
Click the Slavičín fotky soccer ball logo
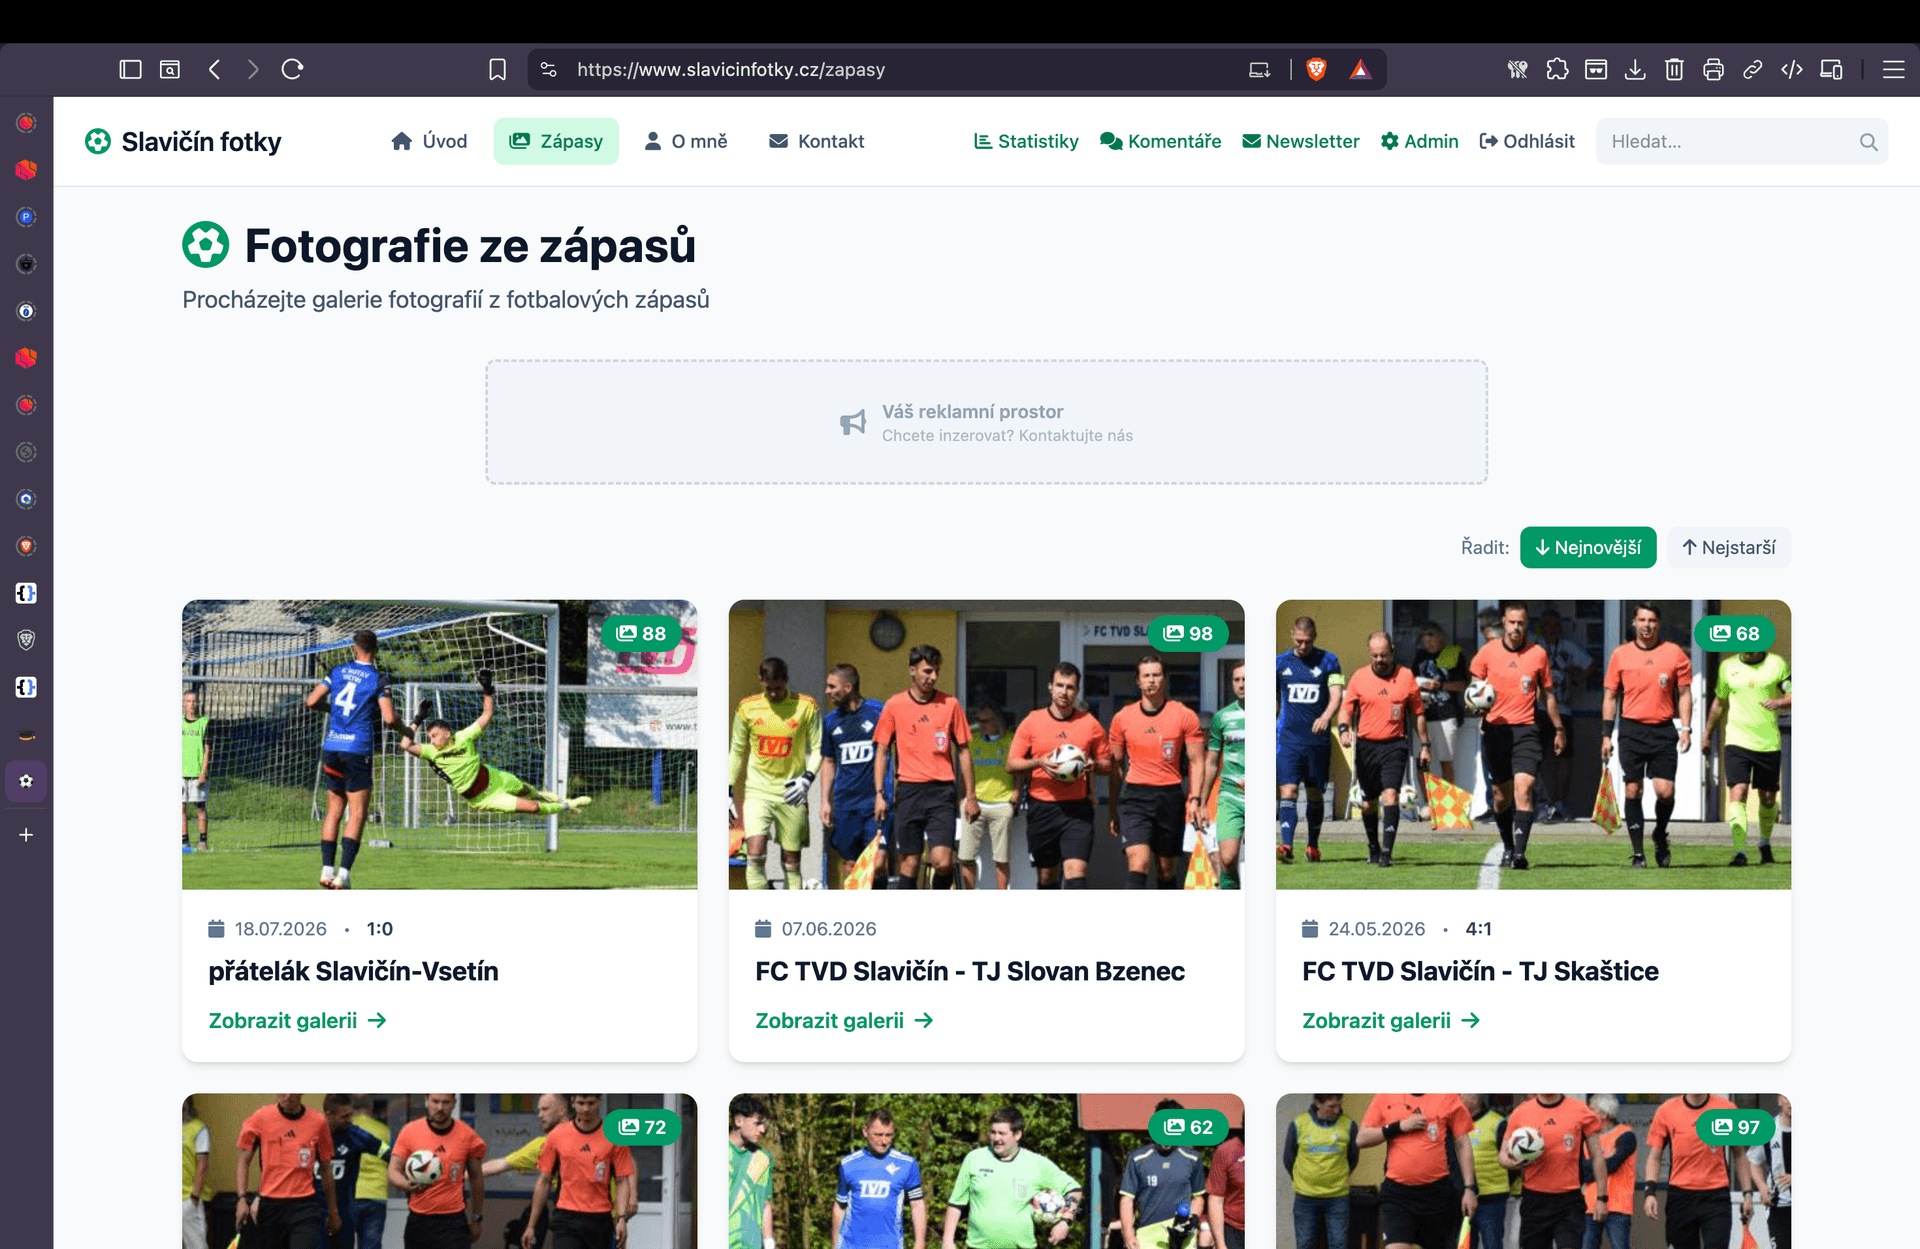click(x=98, y=141)
